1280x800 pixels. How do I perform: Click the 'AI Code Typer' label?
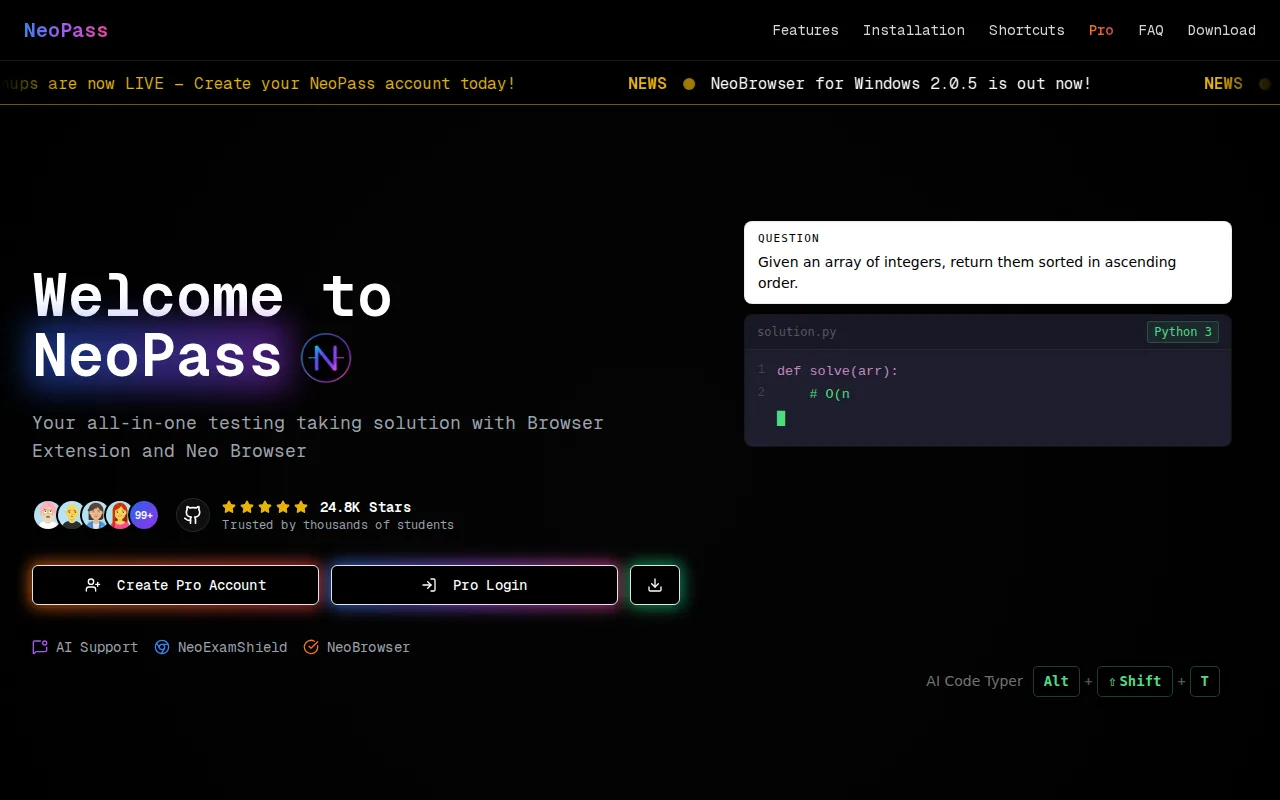pos(974,681)
